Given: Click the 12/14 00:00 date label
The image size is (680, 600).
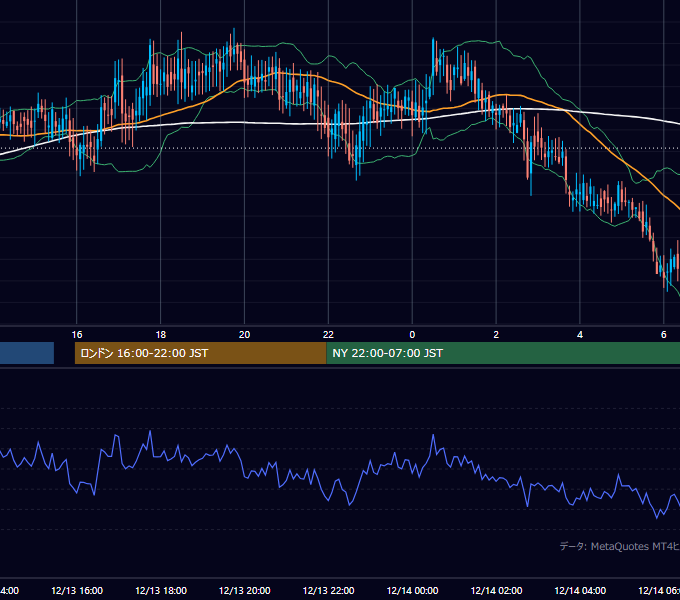Looking at the screenshot, I should (x=412, y=590).
